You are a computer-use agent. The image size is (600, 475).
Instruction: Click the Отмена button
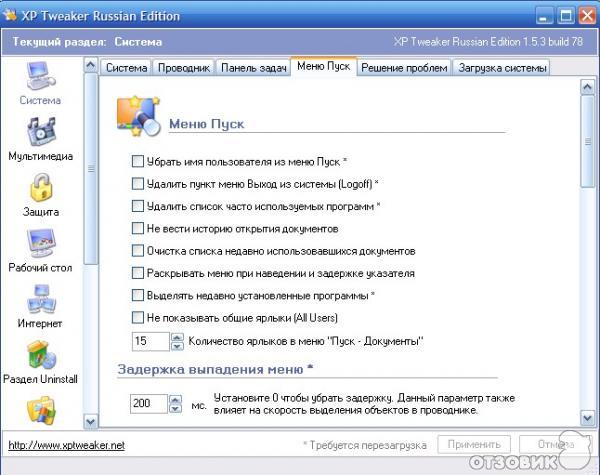tap(556, 444)
